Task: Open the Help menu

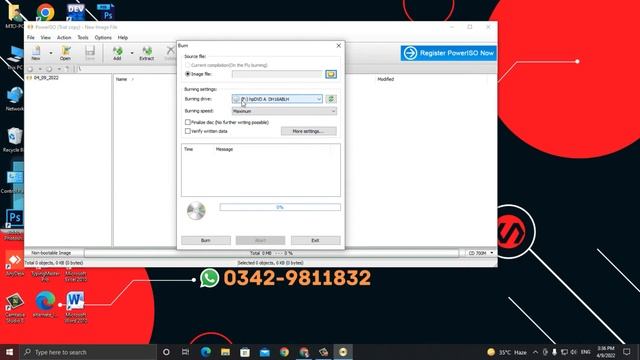Action: (123, 38)
